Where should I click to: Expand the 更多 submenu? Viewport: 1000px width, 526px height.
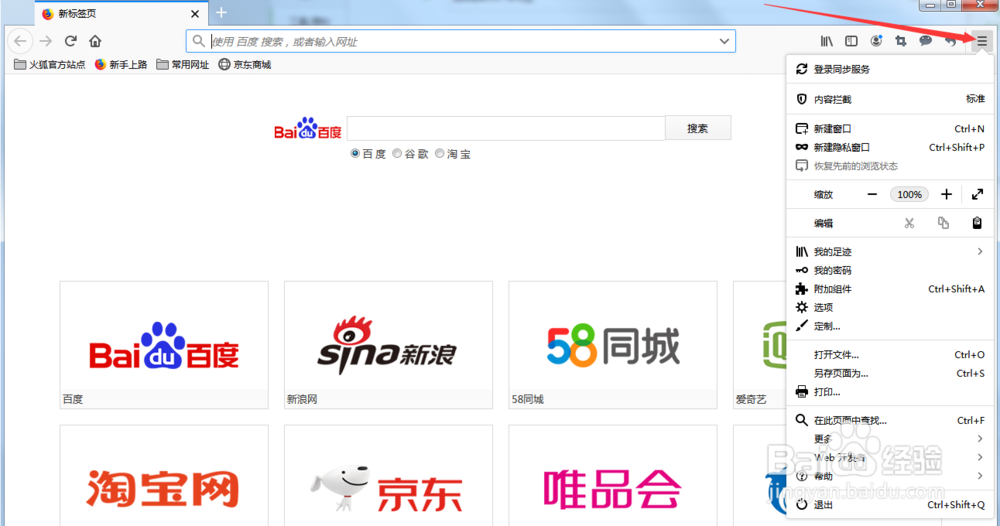point(890,439)
